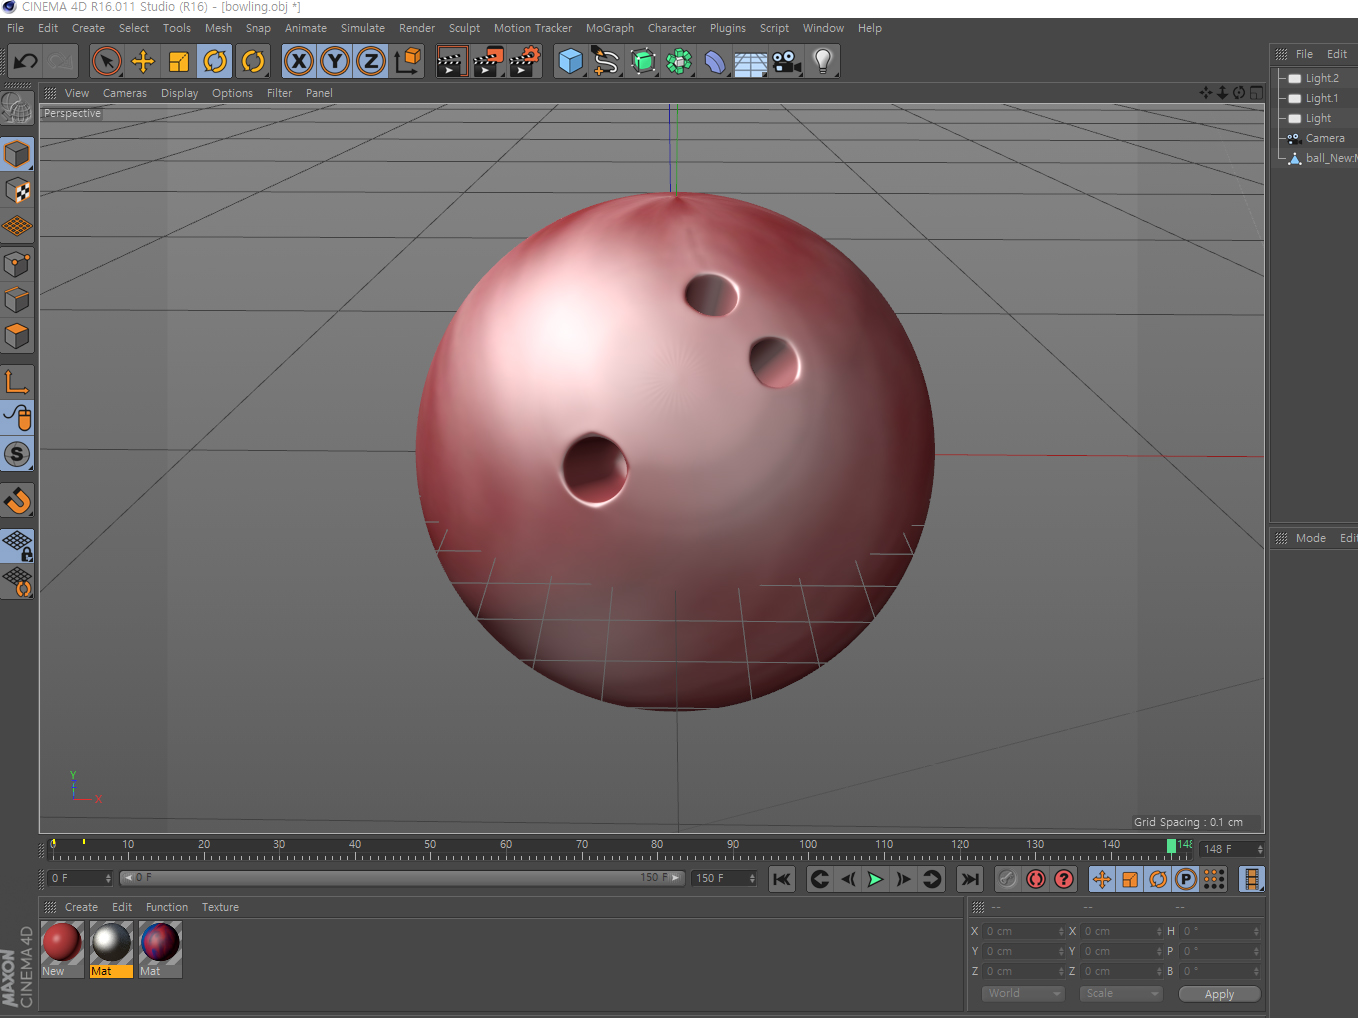Open the World coordinate dropdown
Viewport: 1358px width, 1018px height.
[x=1022, y=993]
